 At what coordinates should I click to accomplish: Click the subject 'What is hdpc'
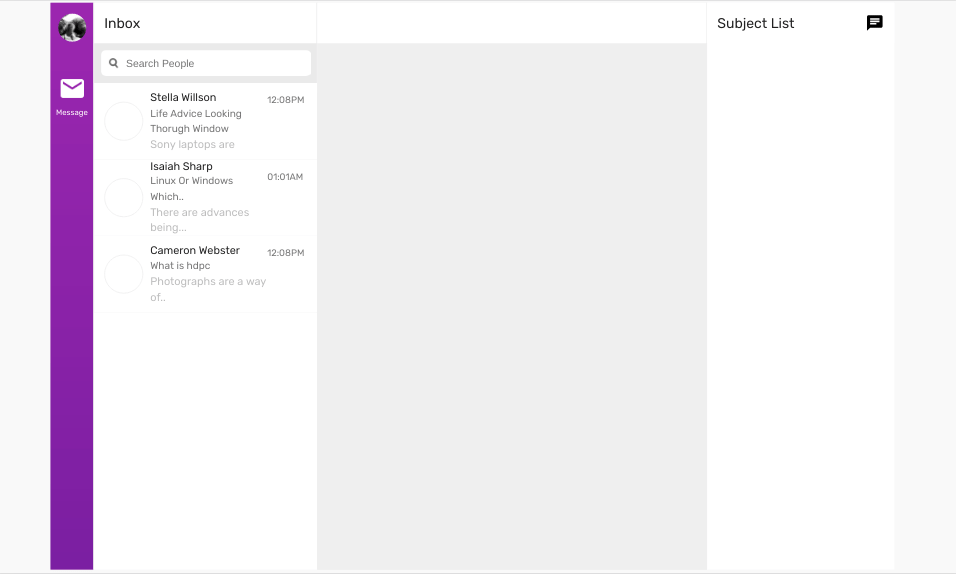pyautogui.click(x=180, y=265)
